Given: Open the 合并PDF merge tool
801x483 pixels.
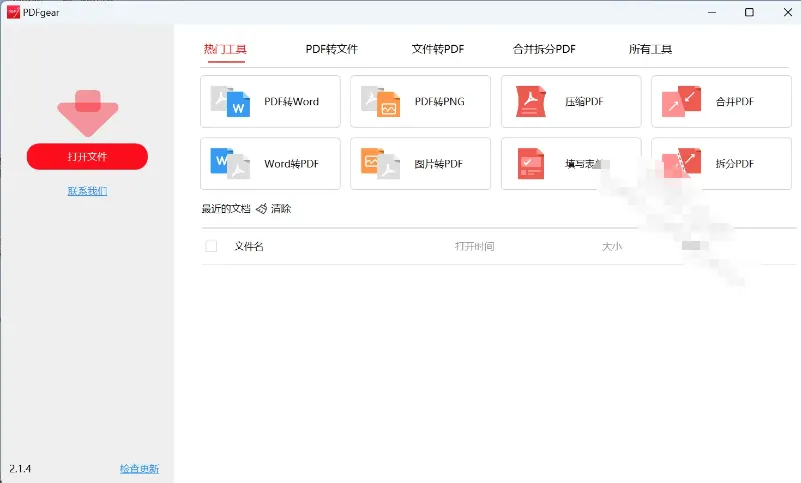Looking at the screenshot, I should point(721,102).
